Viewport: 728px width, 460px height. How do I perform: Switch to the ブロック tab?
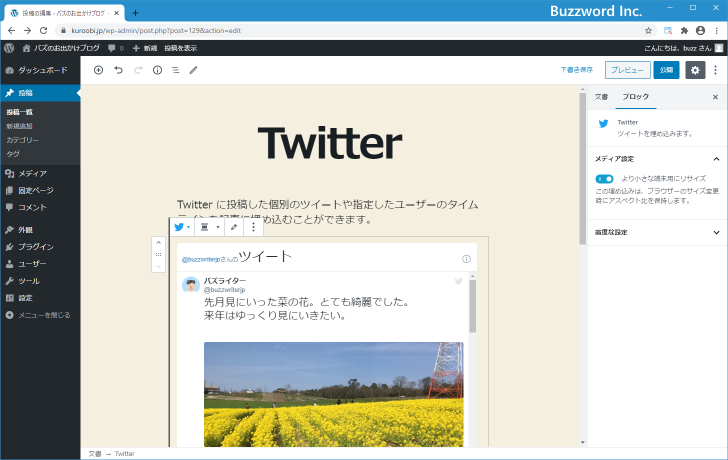pyautogui.click(x=636, y=97)
